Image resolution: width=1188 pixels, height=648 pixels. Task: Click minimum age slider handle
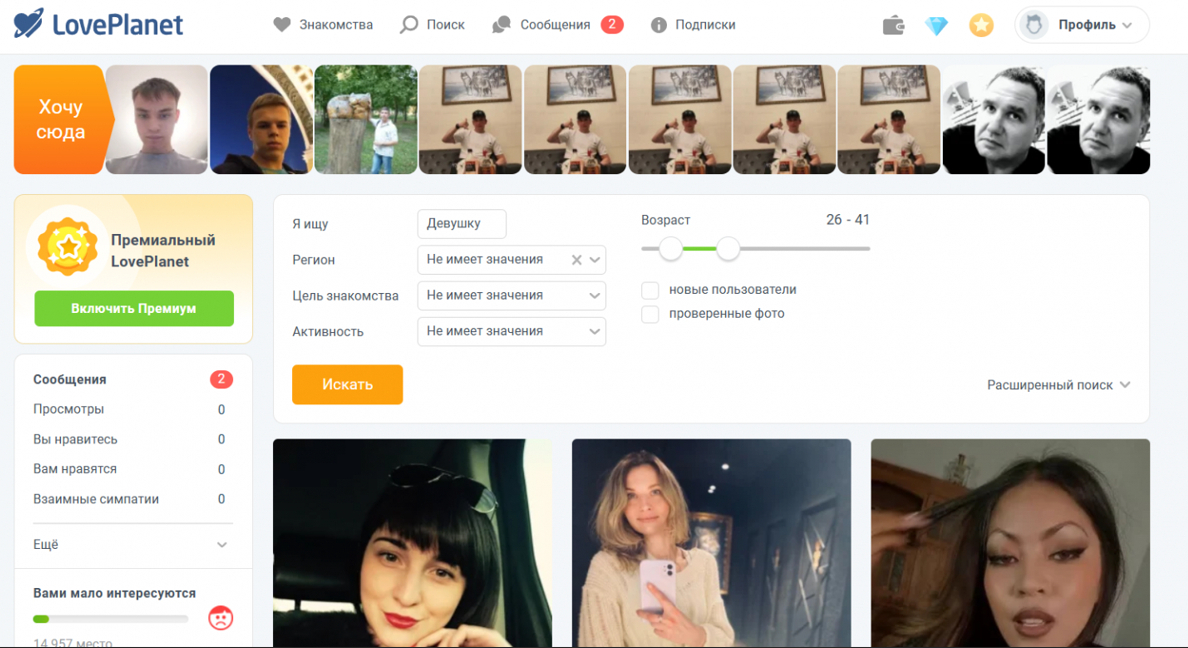coord(671,249)
